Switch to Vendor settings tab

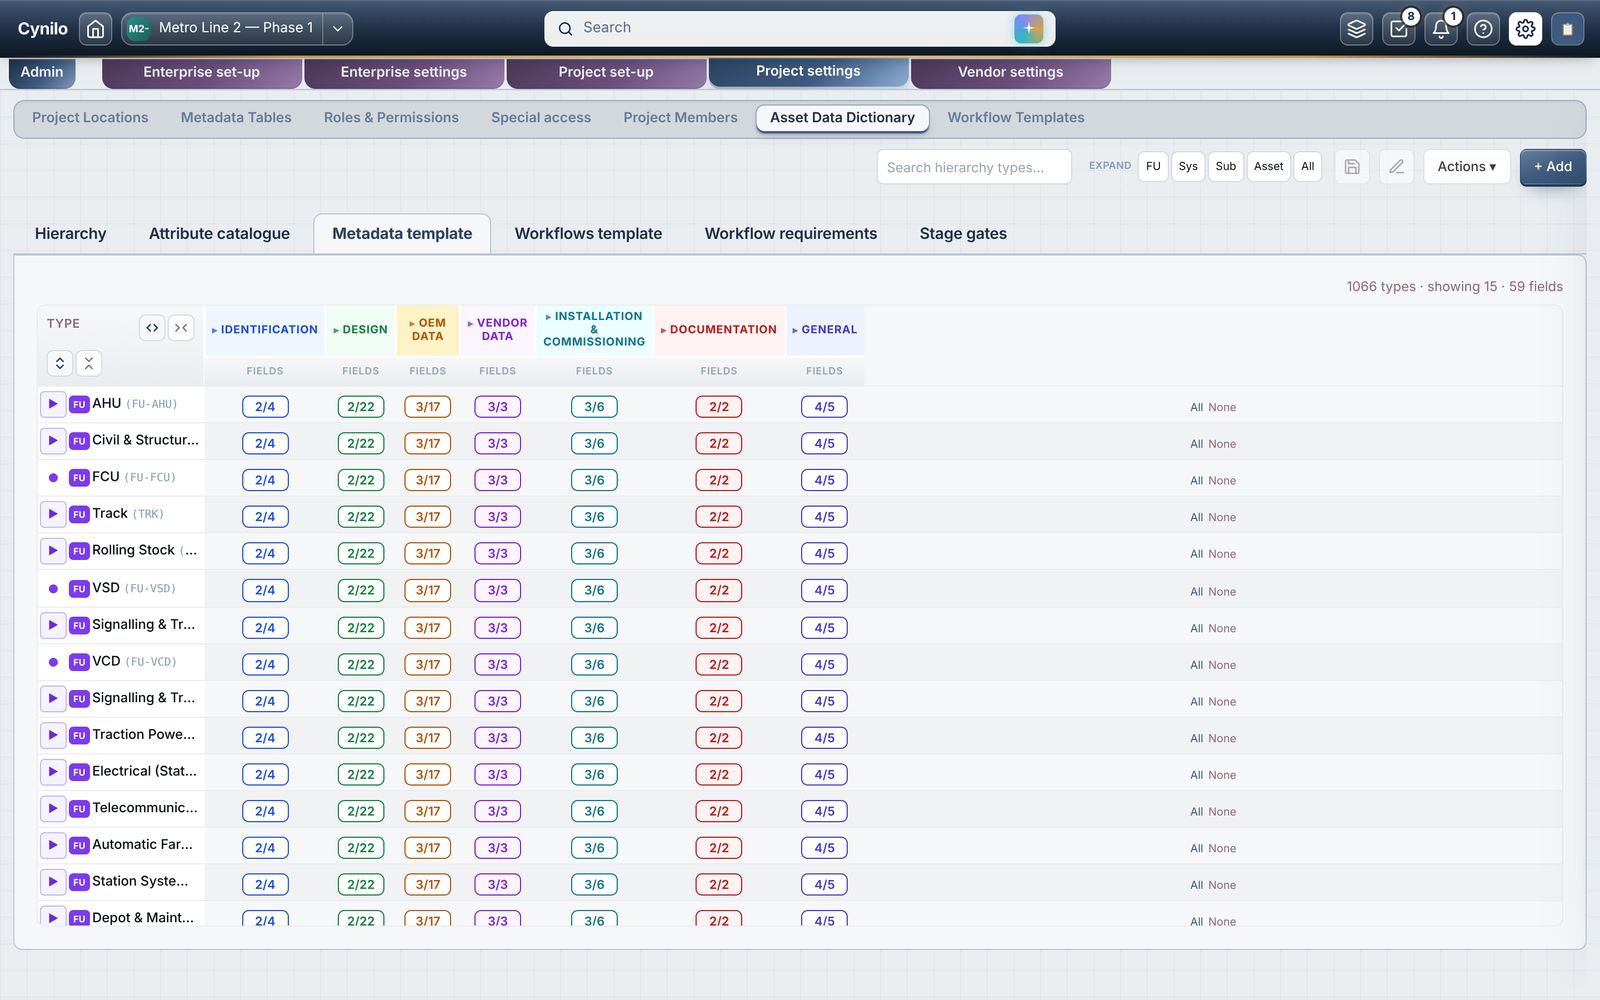(1011, 72)
